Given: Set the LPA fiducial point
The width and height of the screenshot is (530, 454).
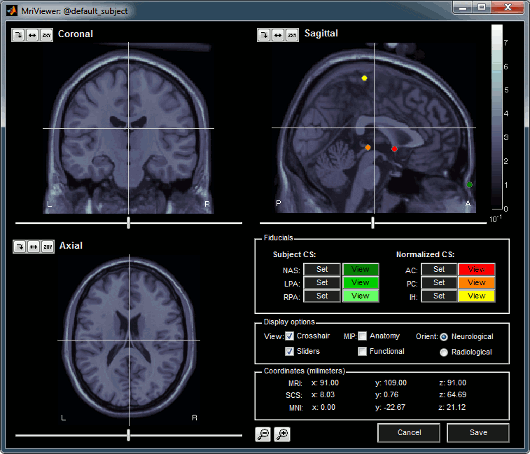Looking at the screenshot, I should coord(322,283).
